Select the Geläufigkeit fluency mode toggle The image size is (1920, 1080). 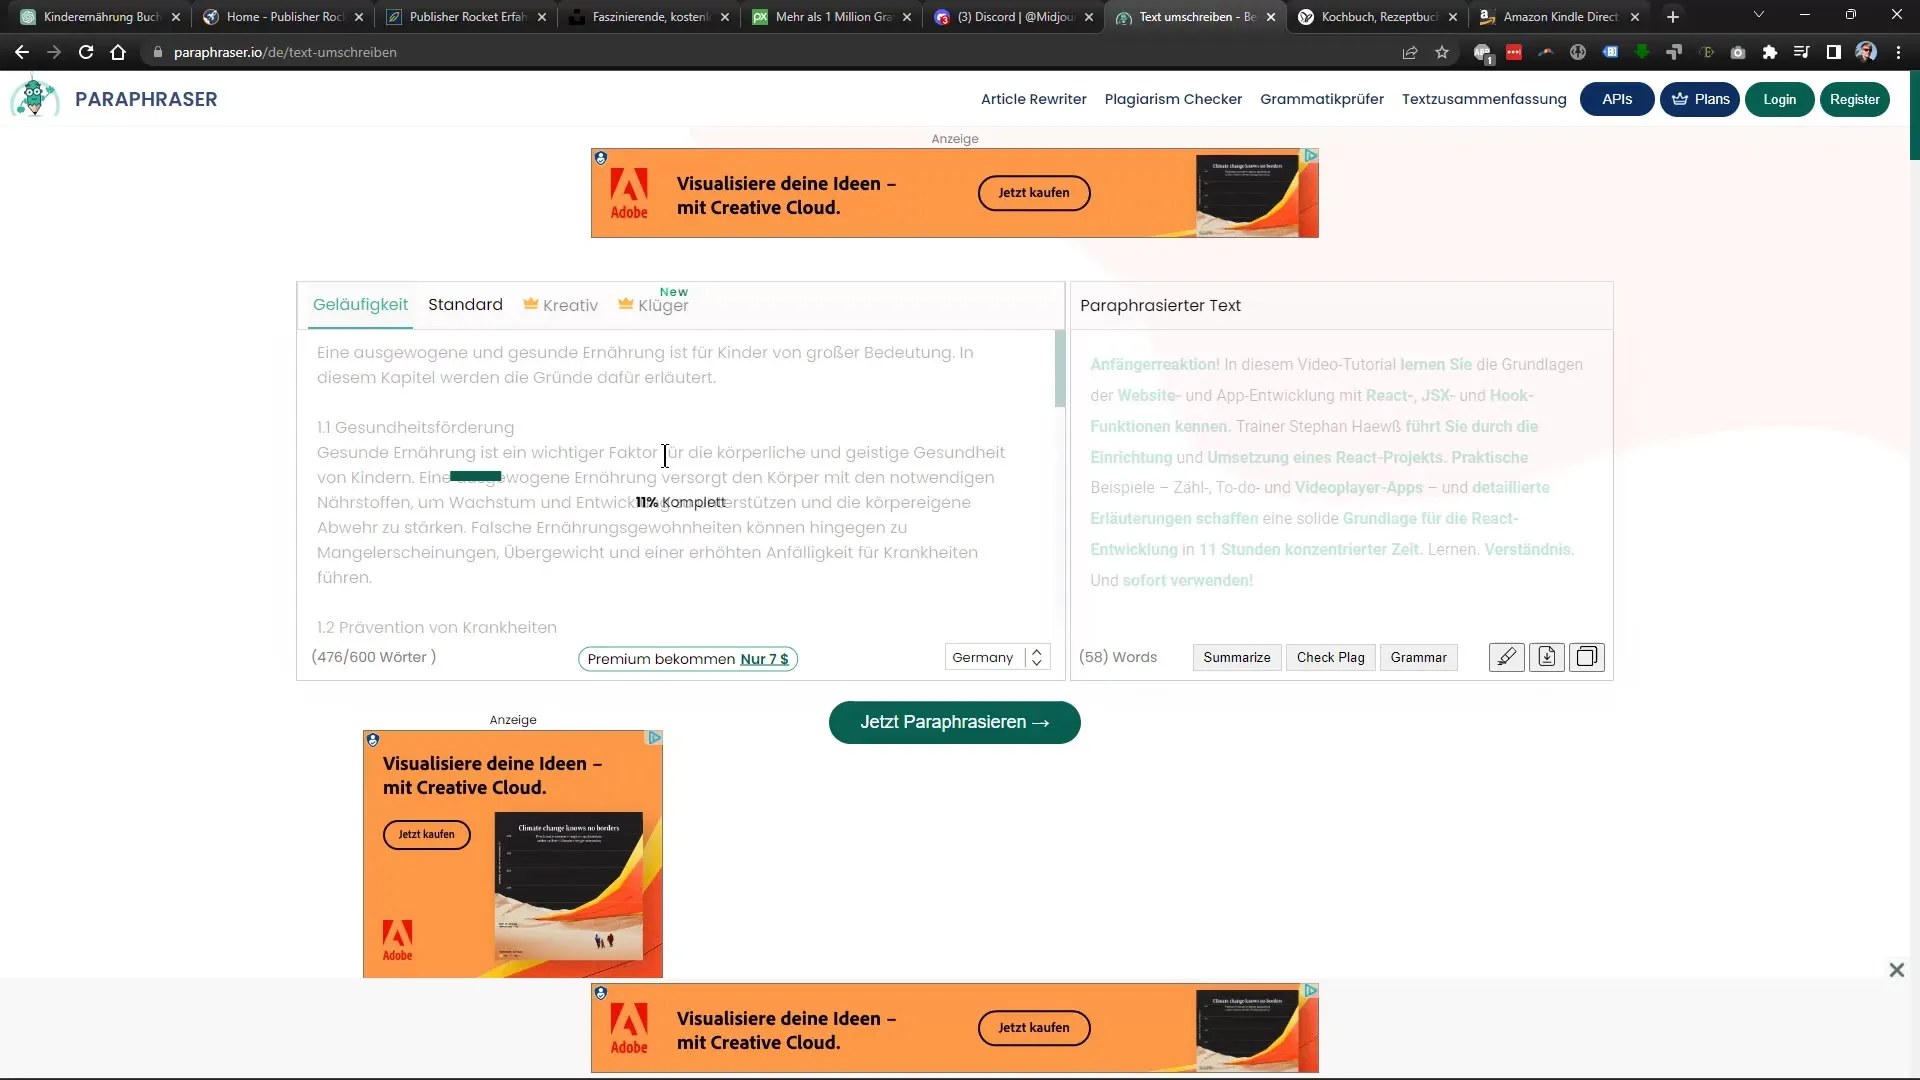[x=360, y=305]
